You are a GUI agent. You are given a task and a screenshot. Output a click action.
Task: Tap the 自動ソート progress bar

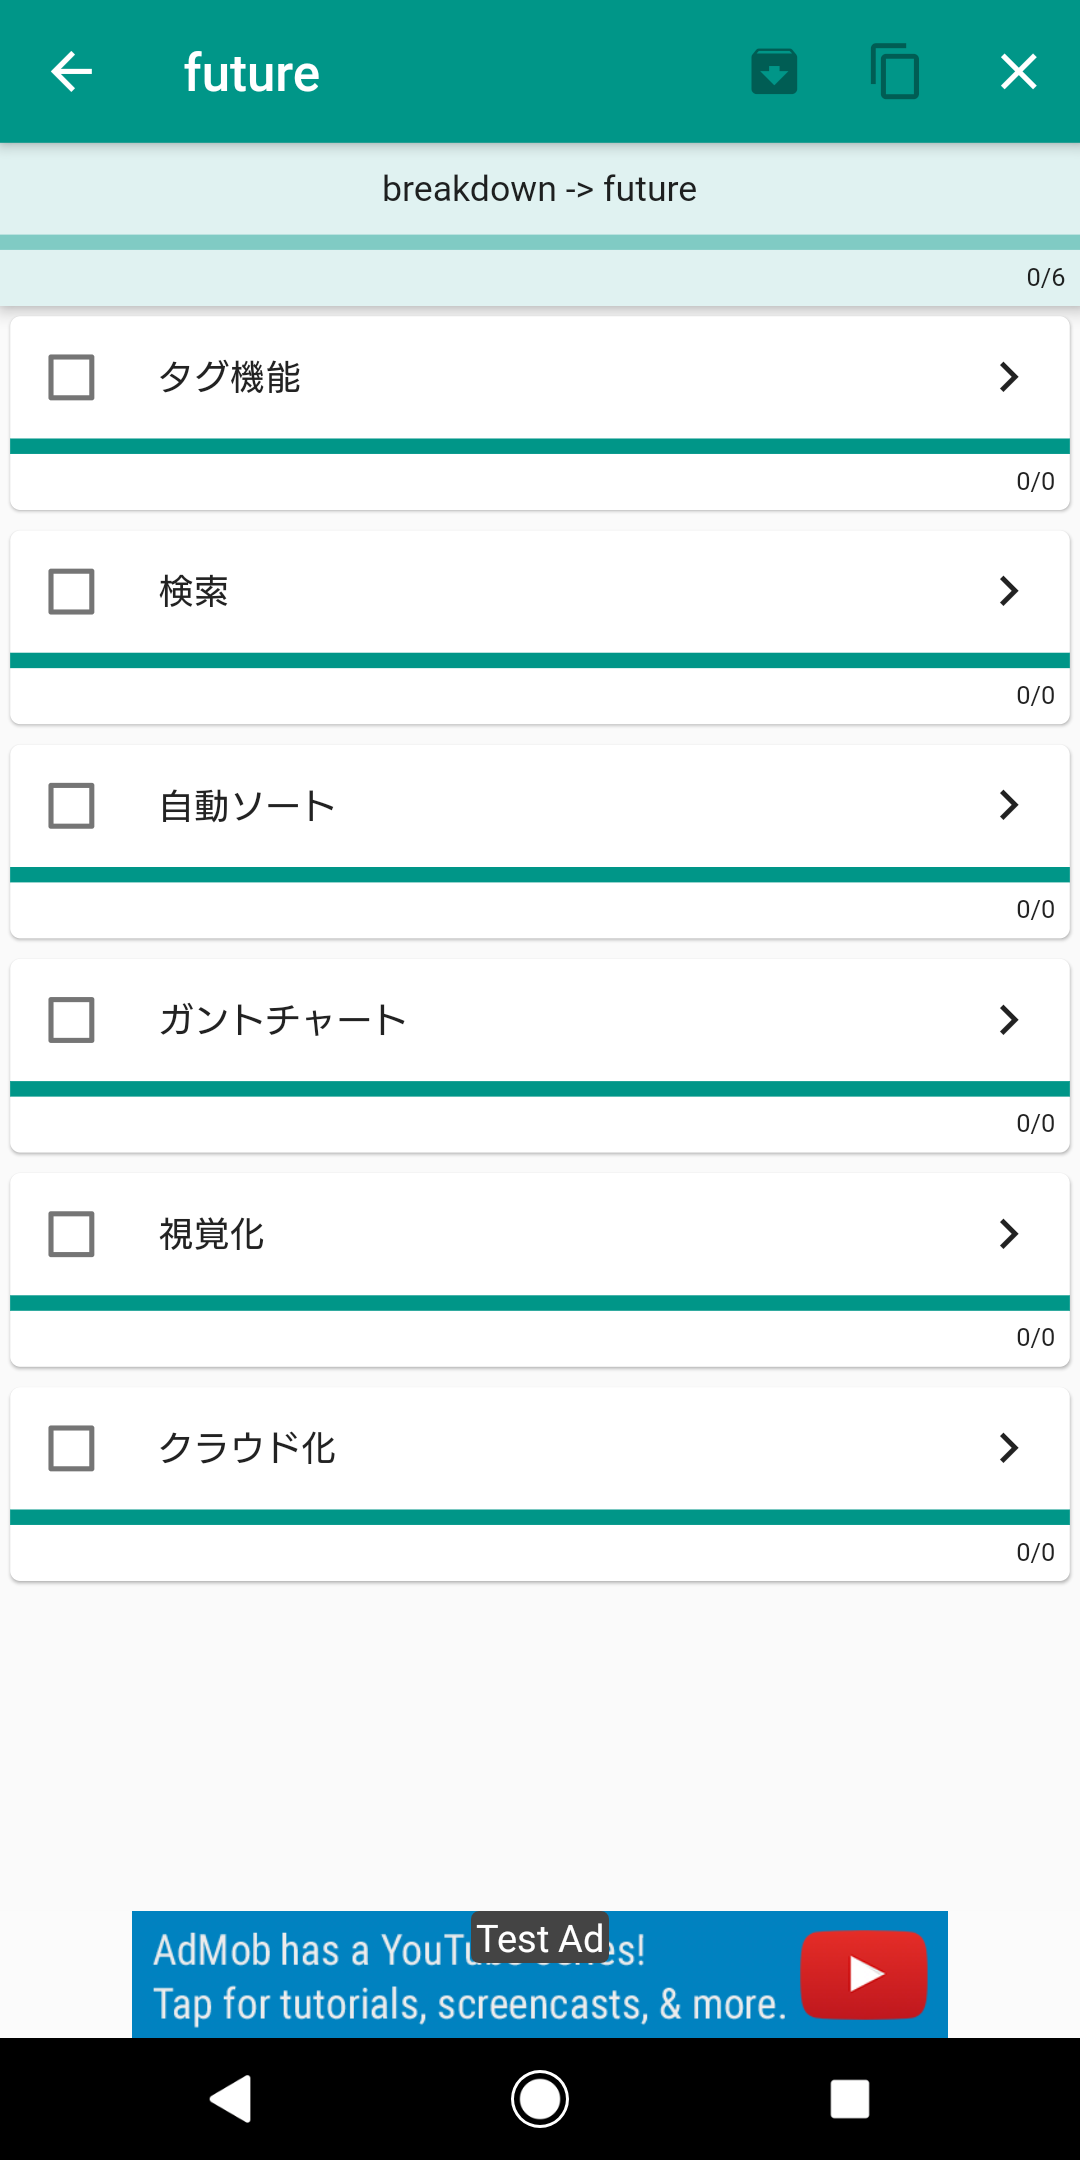[x=540, y=875]
